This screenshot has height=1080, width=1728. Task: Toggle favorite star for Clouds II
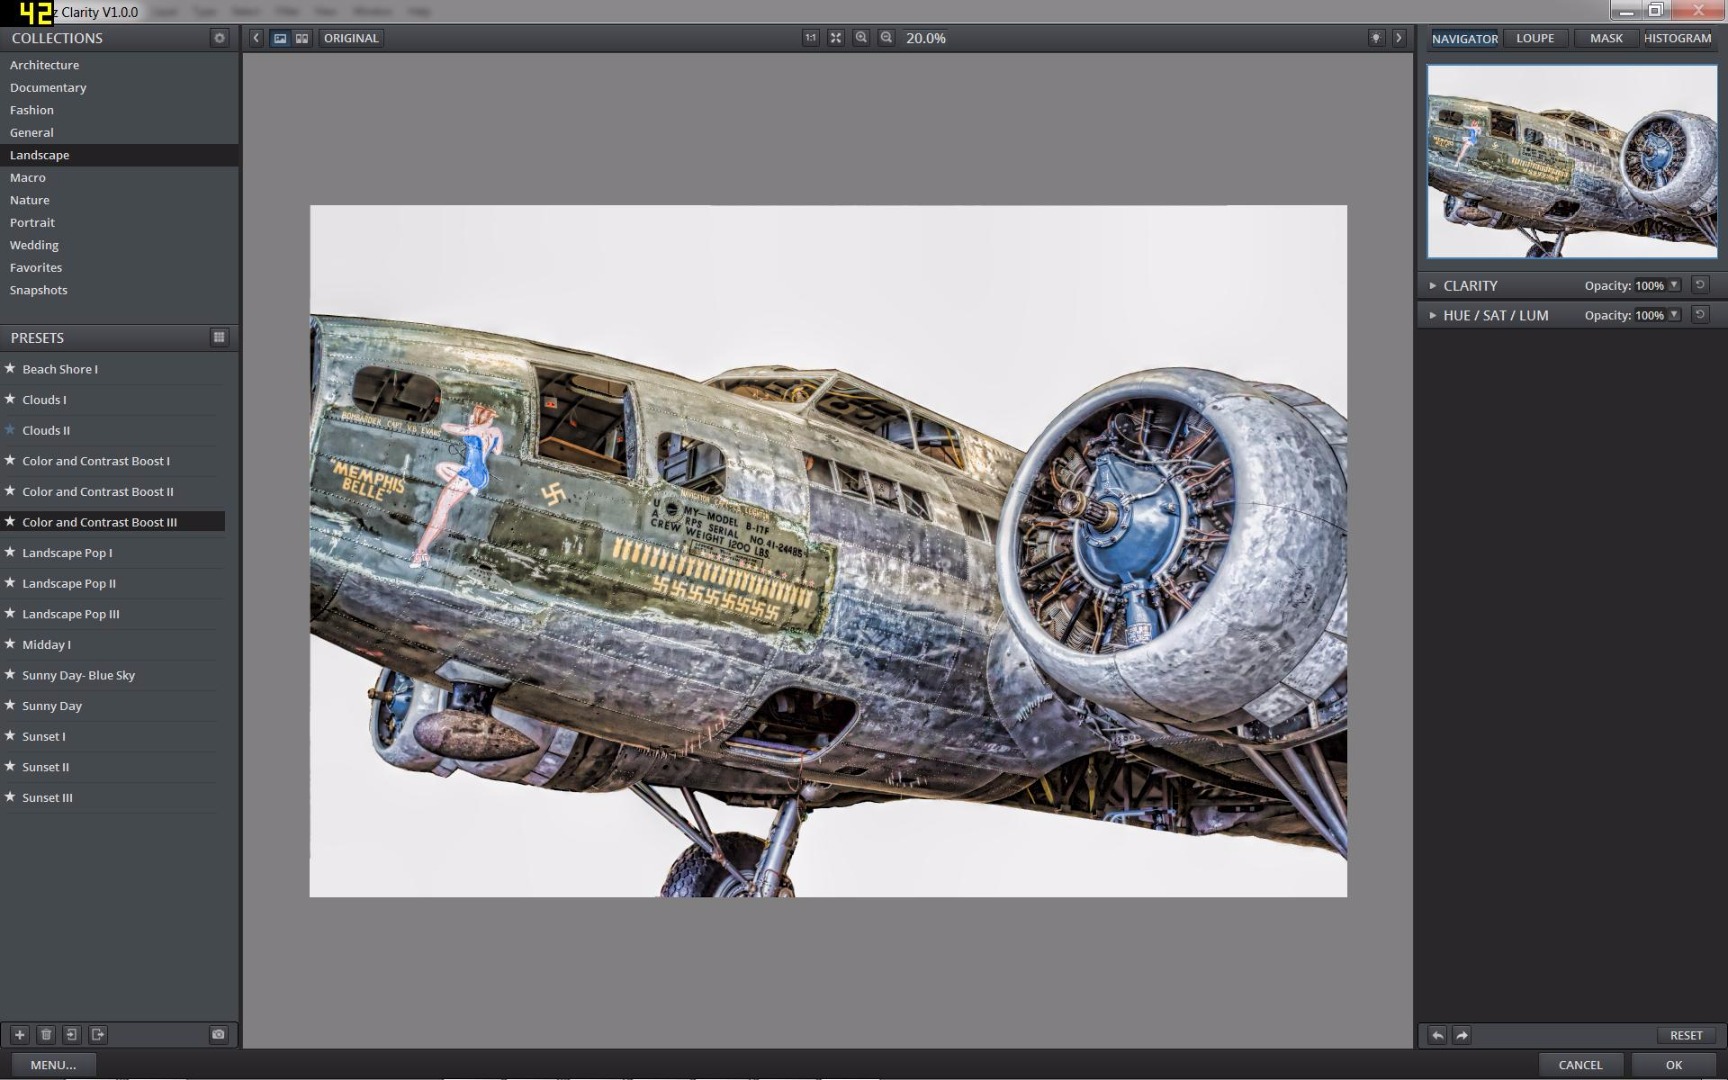pyautogui.click(x=10, y=430)
